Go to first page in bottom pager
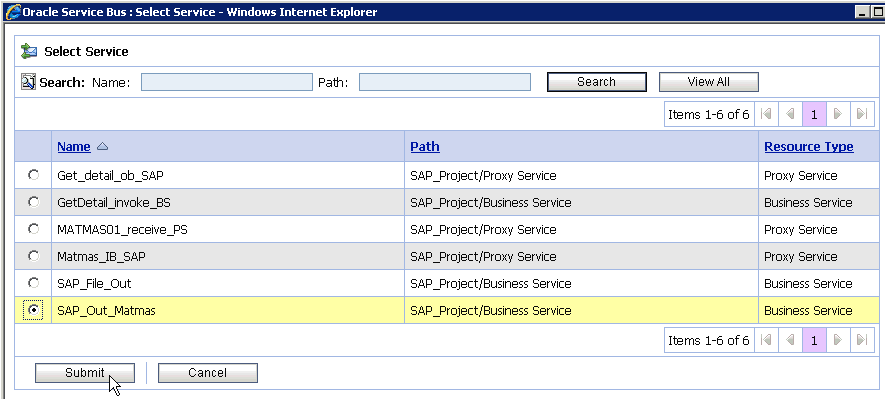Image resolution: width=885 pixels, height=399 pixels. (x=766, y=340)
